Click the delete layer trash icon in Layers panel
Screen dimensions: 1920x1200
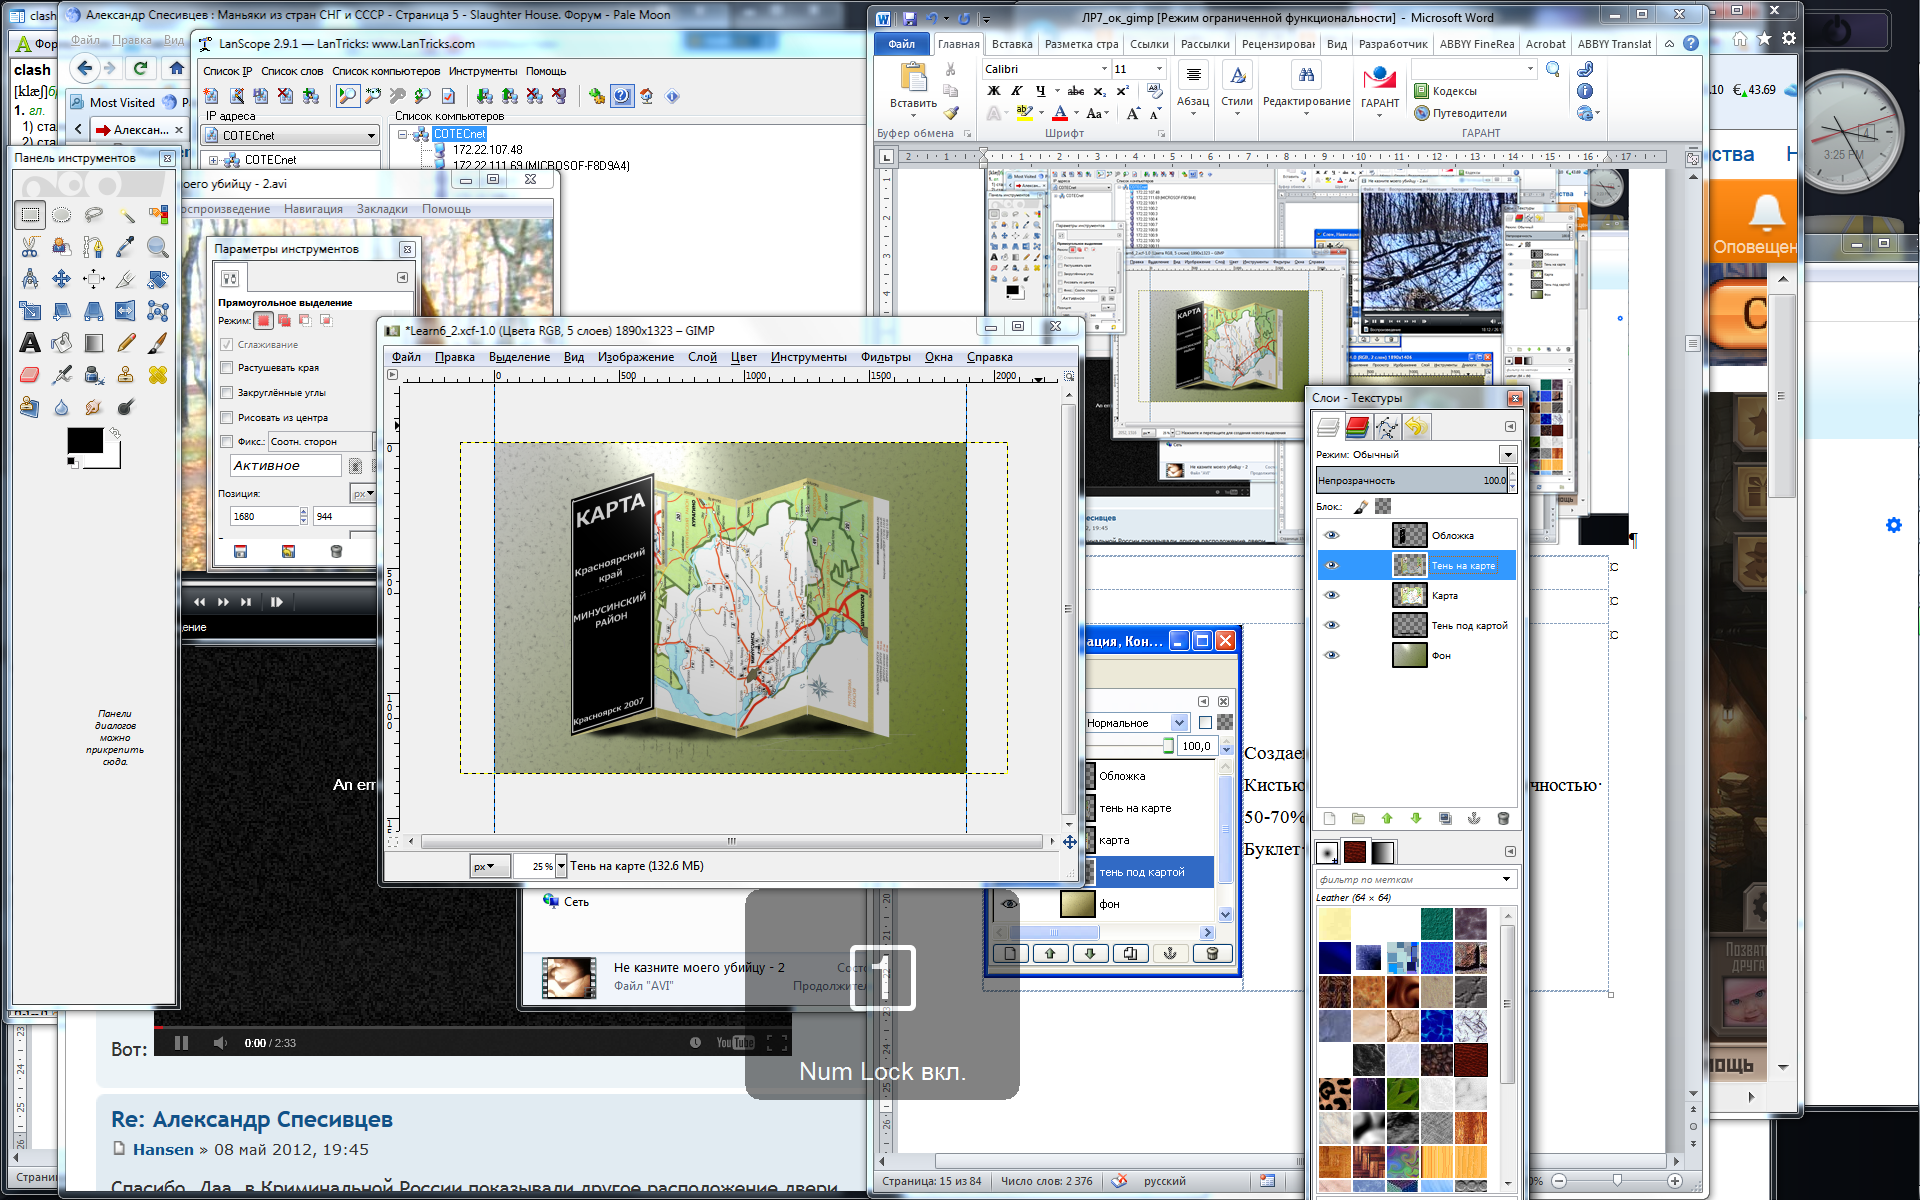1502,819
